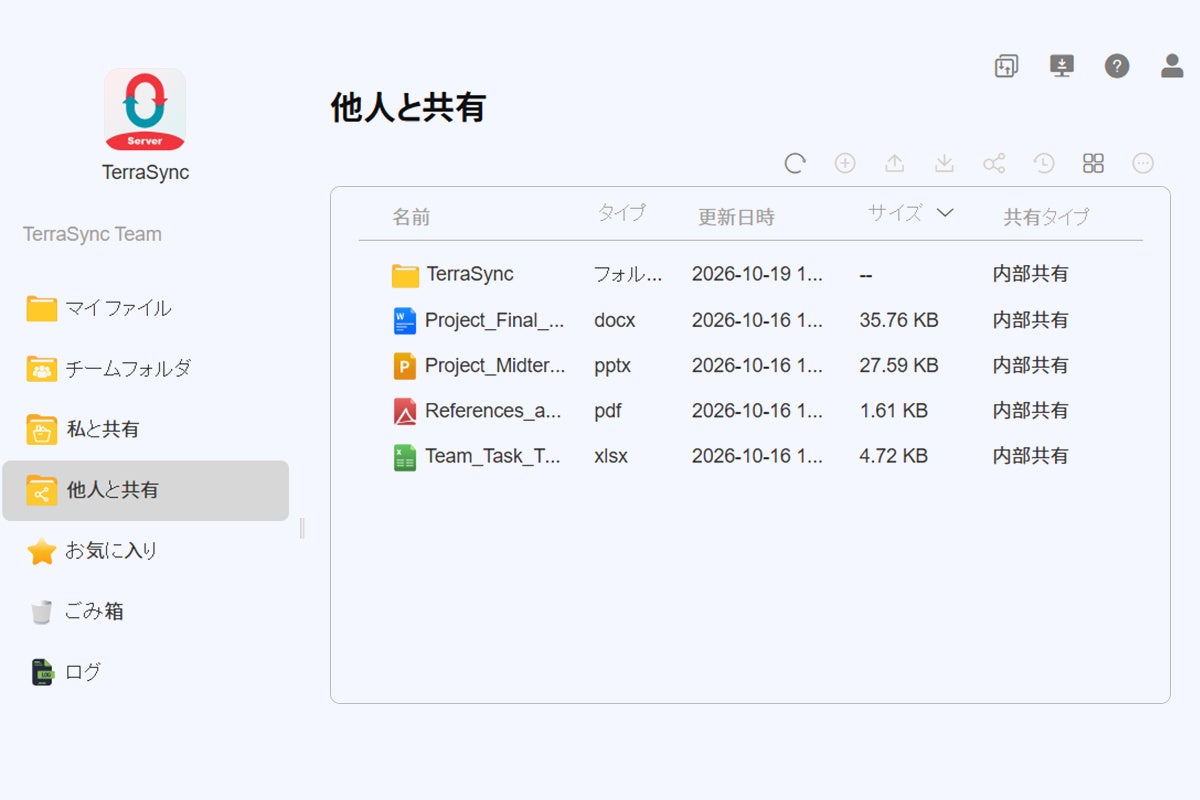Viewport: 1200px width, 800px height.
Task: Select the Project_Final_... docx file name
Action: [x=495, y=320]
